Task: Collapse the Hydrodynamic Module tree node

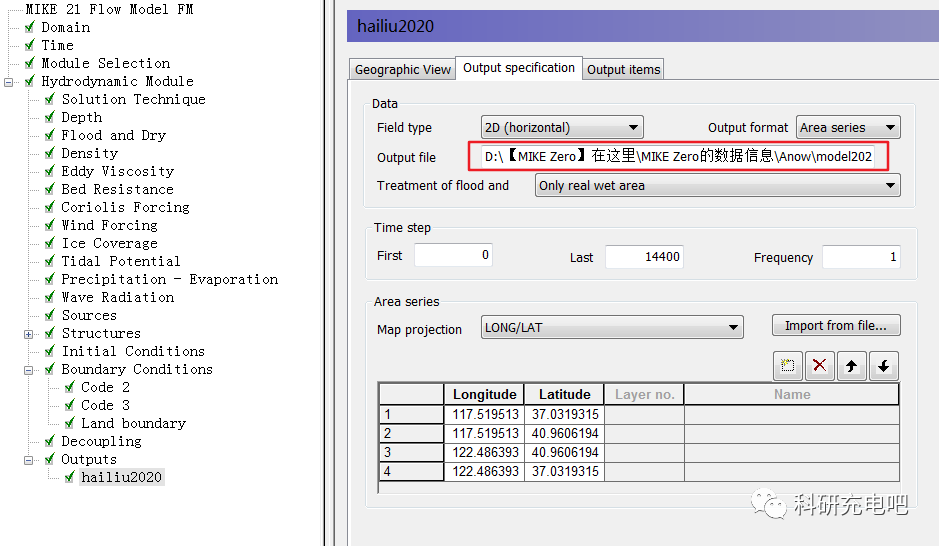Action: (x=8, y=82)
